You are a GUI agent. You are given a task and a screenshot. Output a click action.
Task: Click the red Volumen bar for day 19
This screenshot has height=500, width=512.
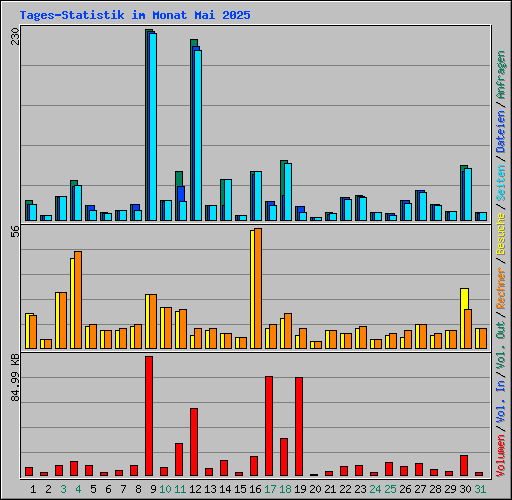(x=299, y=427)
